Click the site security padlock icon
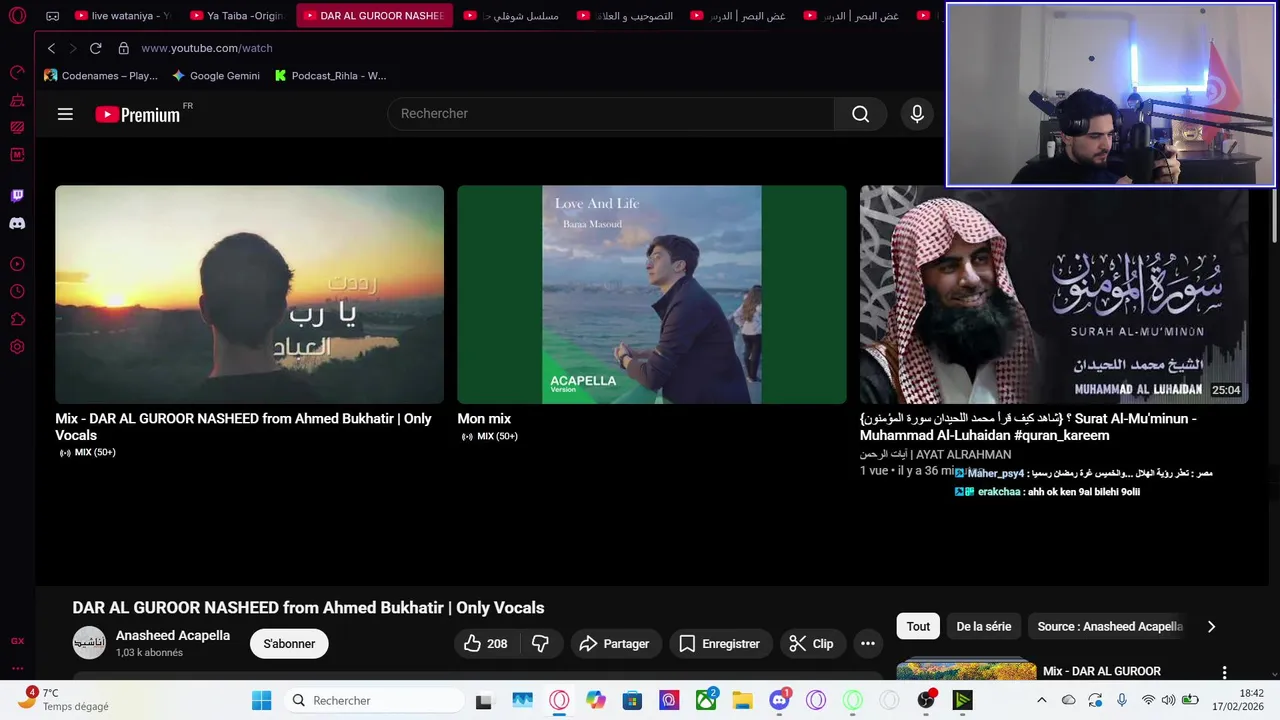 pos(124,48)
